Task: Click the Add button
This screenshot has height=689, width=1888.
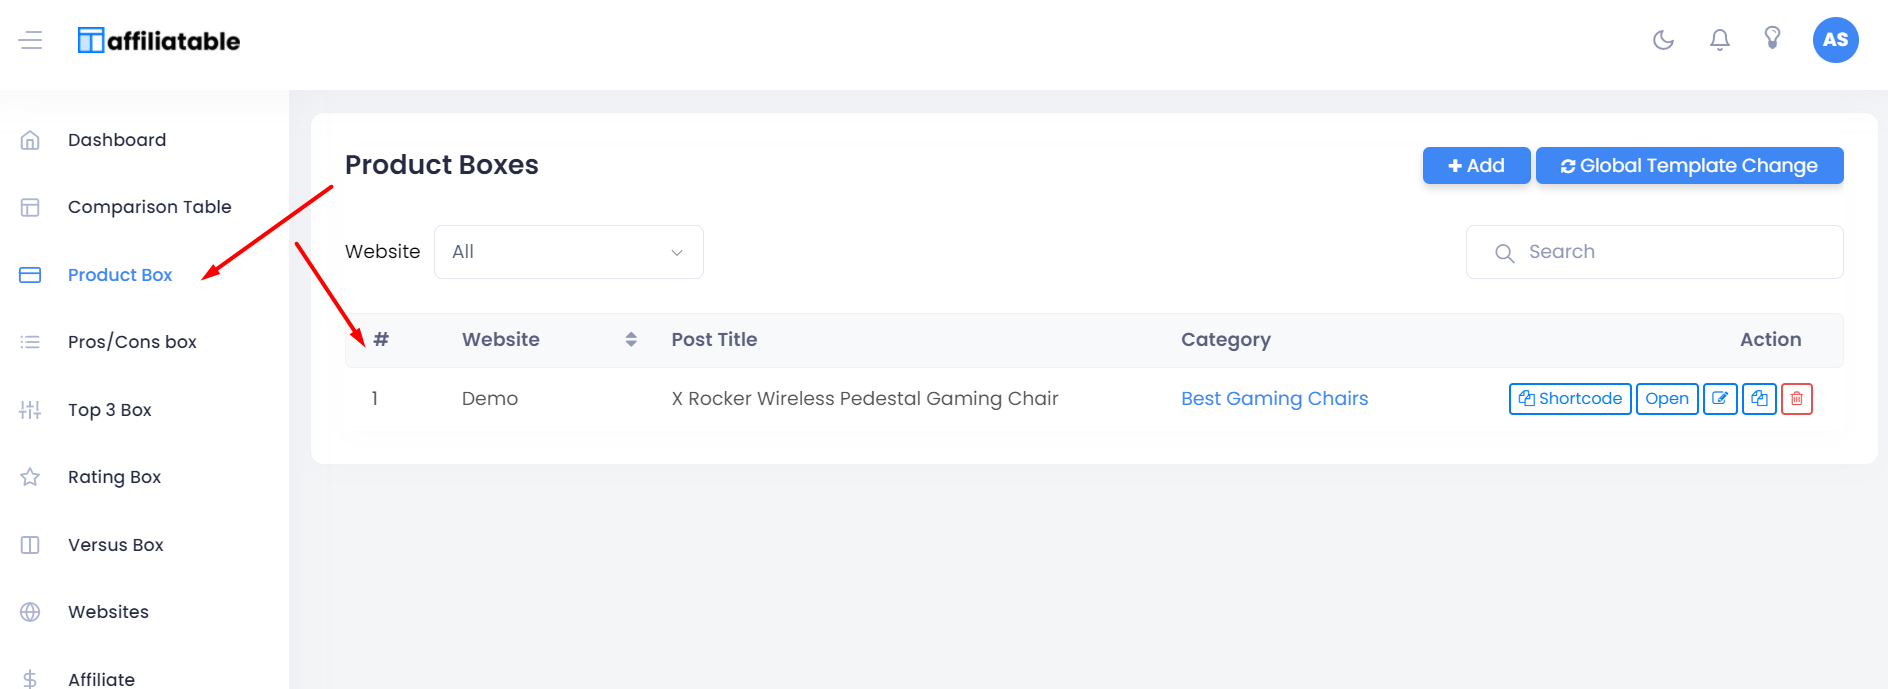Action: tap(1476, 166)
